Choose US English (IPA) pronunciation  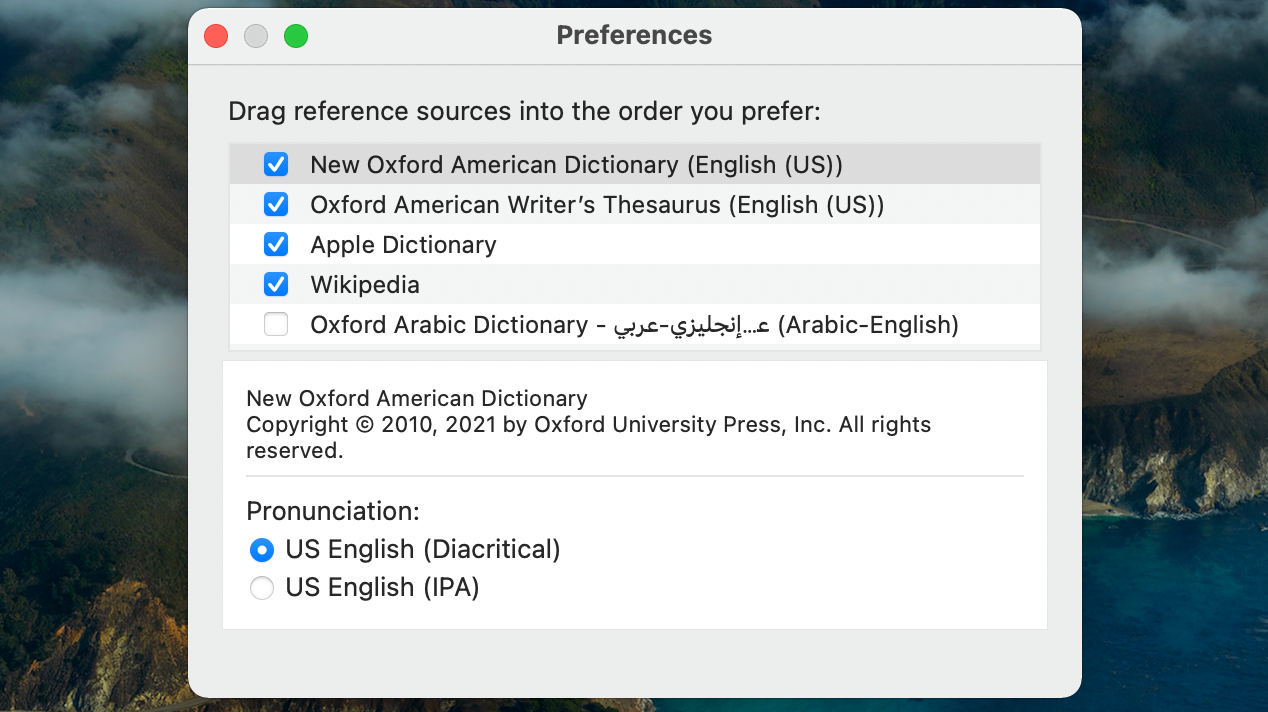262,588
